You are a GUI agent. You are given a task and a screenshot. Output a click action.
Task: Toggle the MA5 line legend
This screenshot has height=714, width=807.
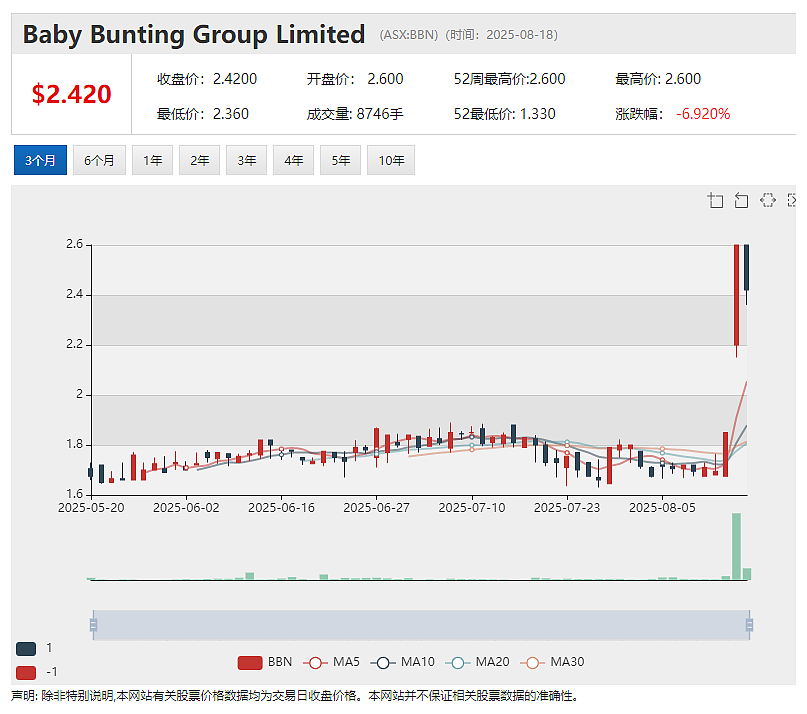332,662
